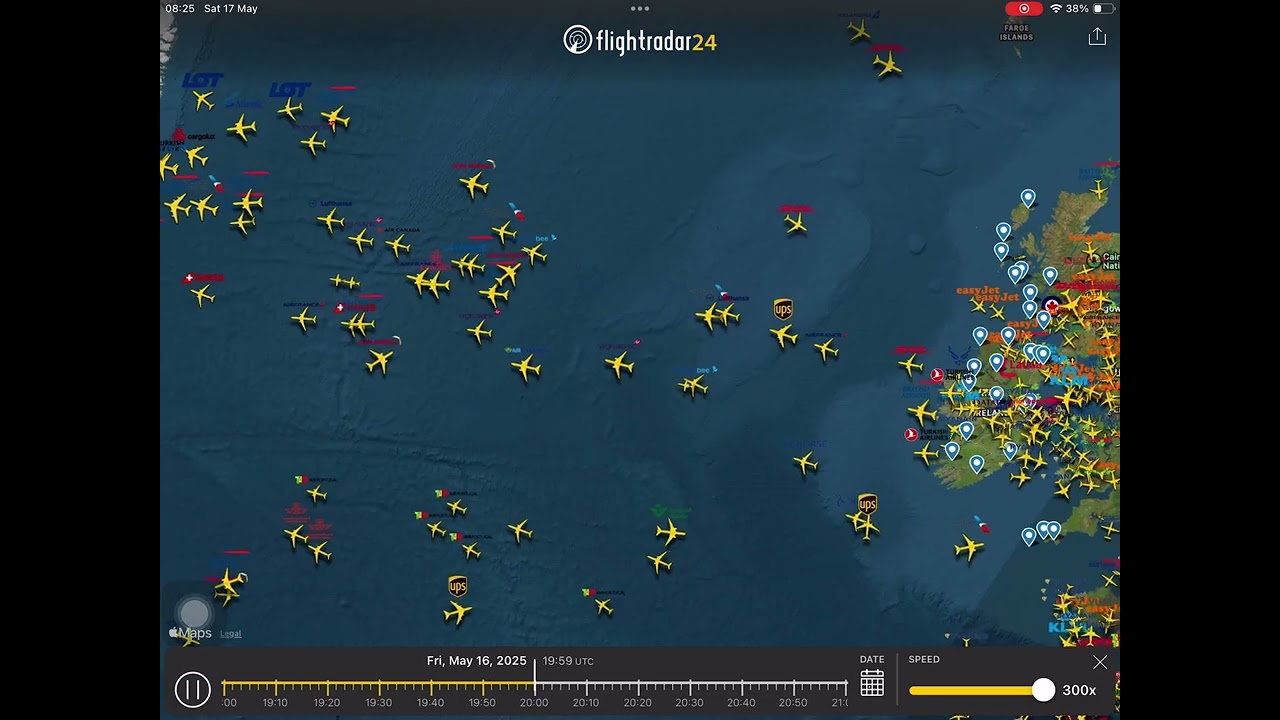This screenshot has width=1280, height=720.
Task: Tap the AssistiveTouch floating button
Action: [194, 613]
